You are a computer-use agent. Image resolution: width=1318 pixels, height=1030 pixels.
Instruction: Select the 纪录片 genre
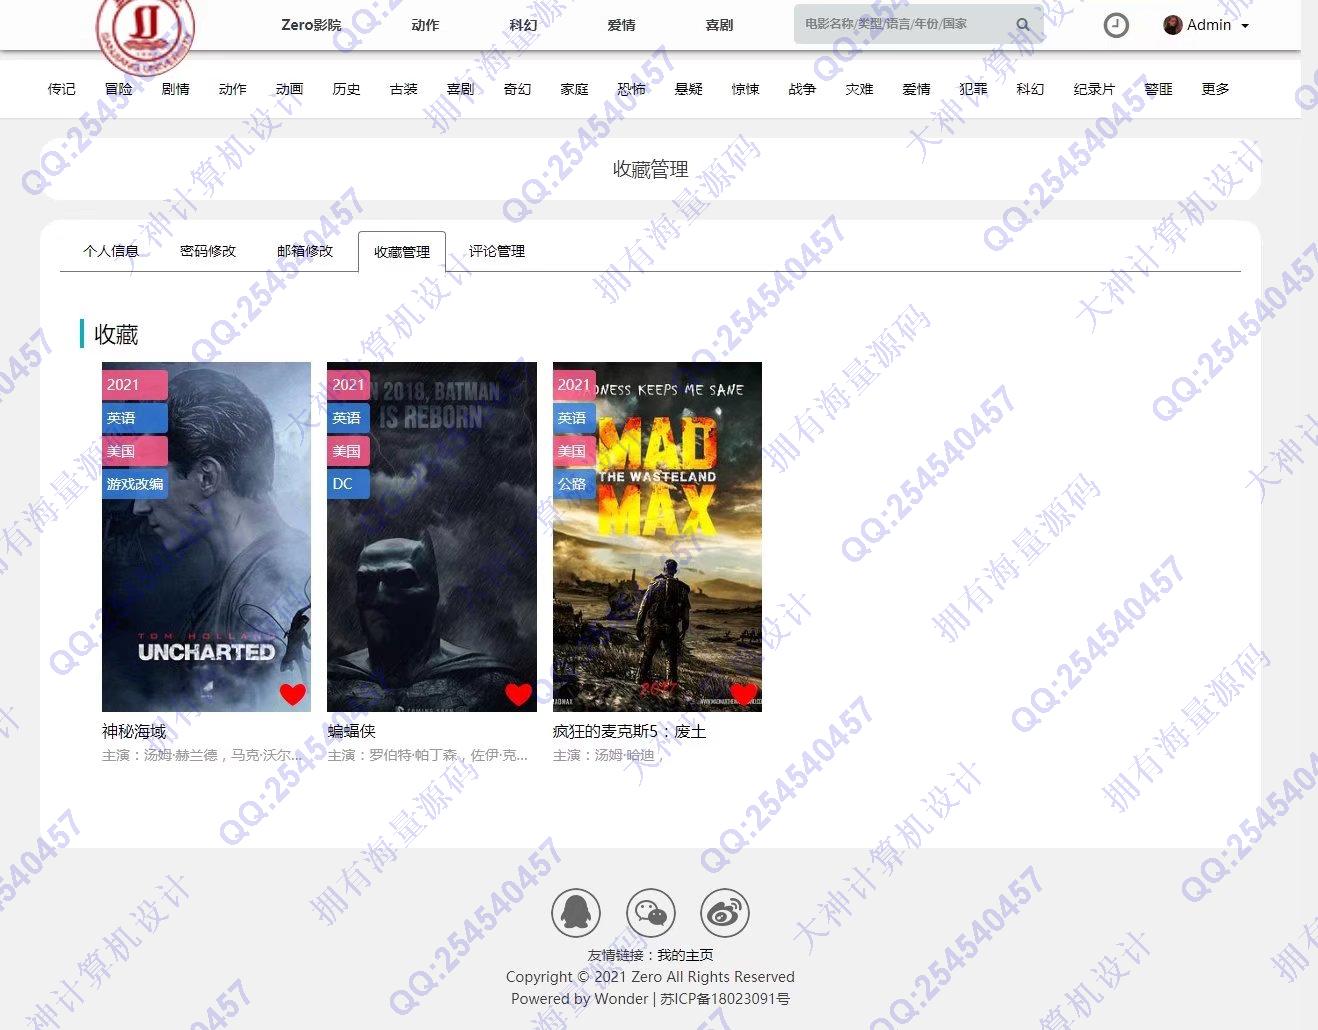pos(1095,89)
